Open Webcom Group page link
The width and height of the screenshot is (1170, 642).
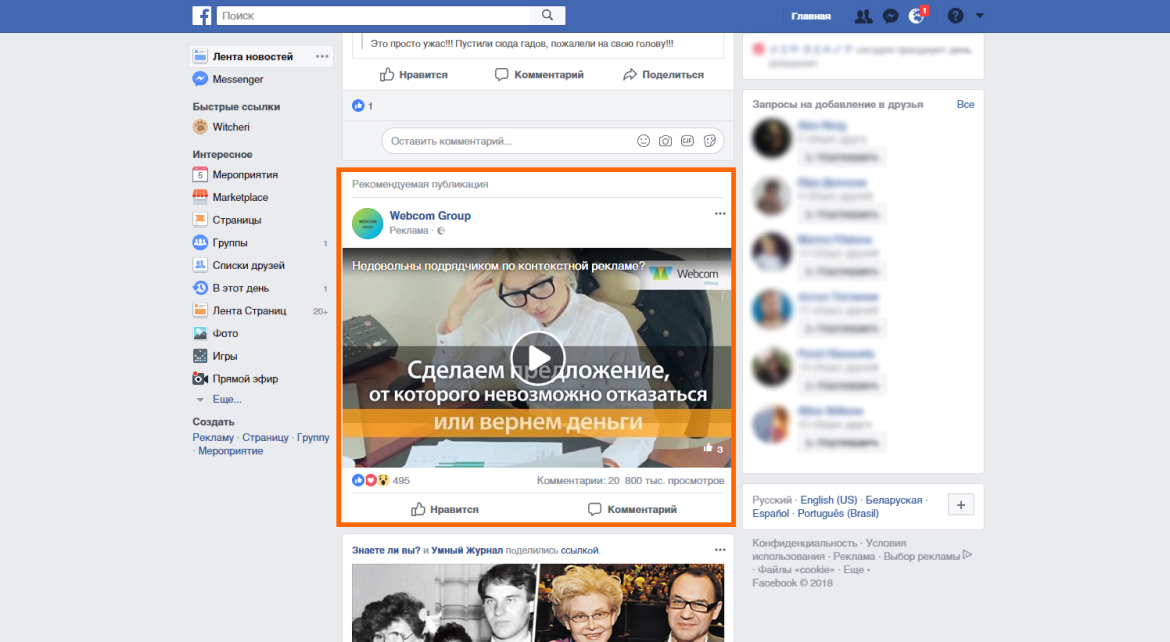[x=430, y=216]
